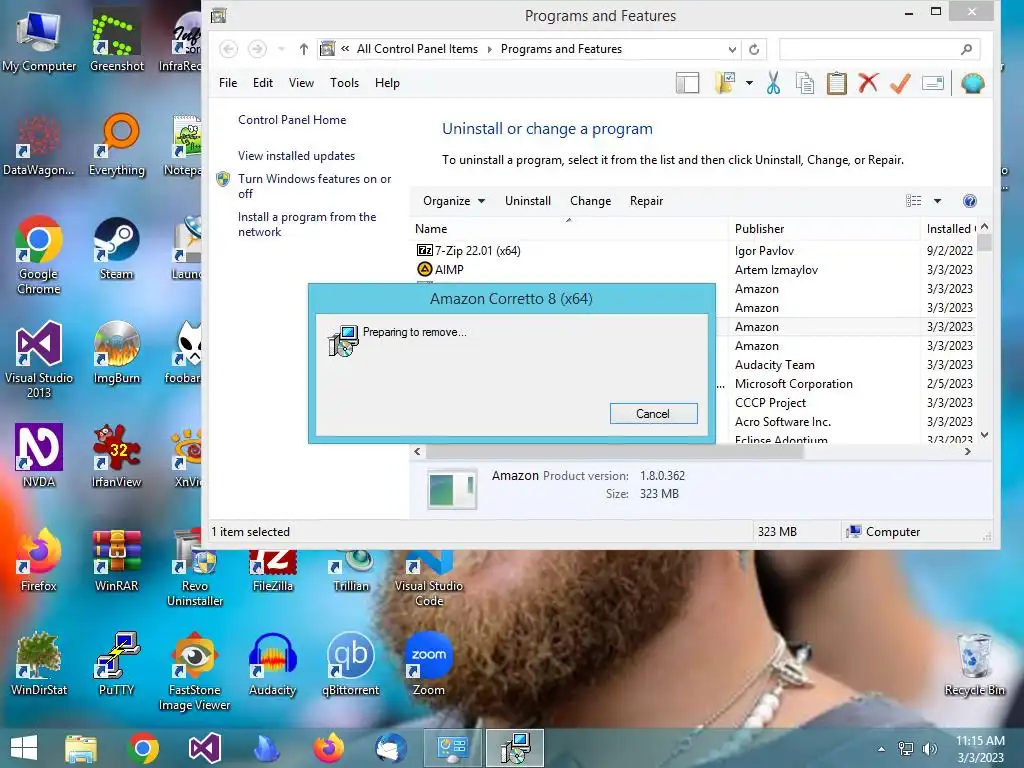Click the folder options toolbar icon
Screen dimensions: 1024x768
pyautogui.click(x=725, y=84)
